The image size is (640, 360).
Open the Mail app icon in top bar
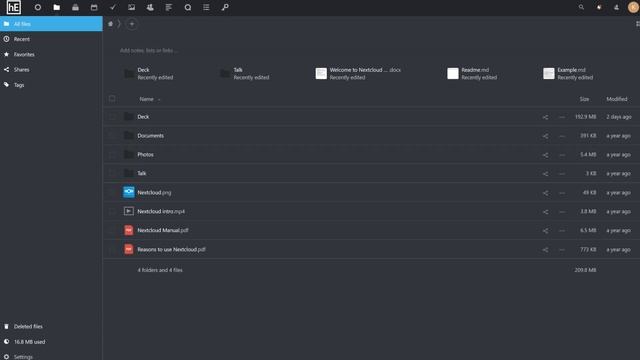click(75, 7)
